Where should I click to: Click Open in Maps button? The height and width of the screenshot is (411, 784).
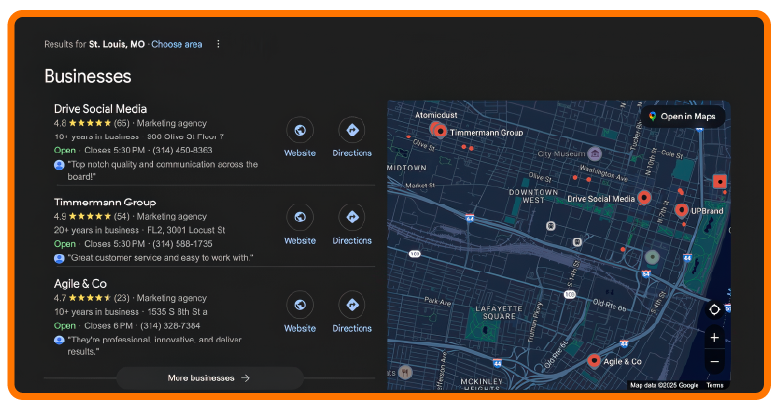[x=682, y=116]
